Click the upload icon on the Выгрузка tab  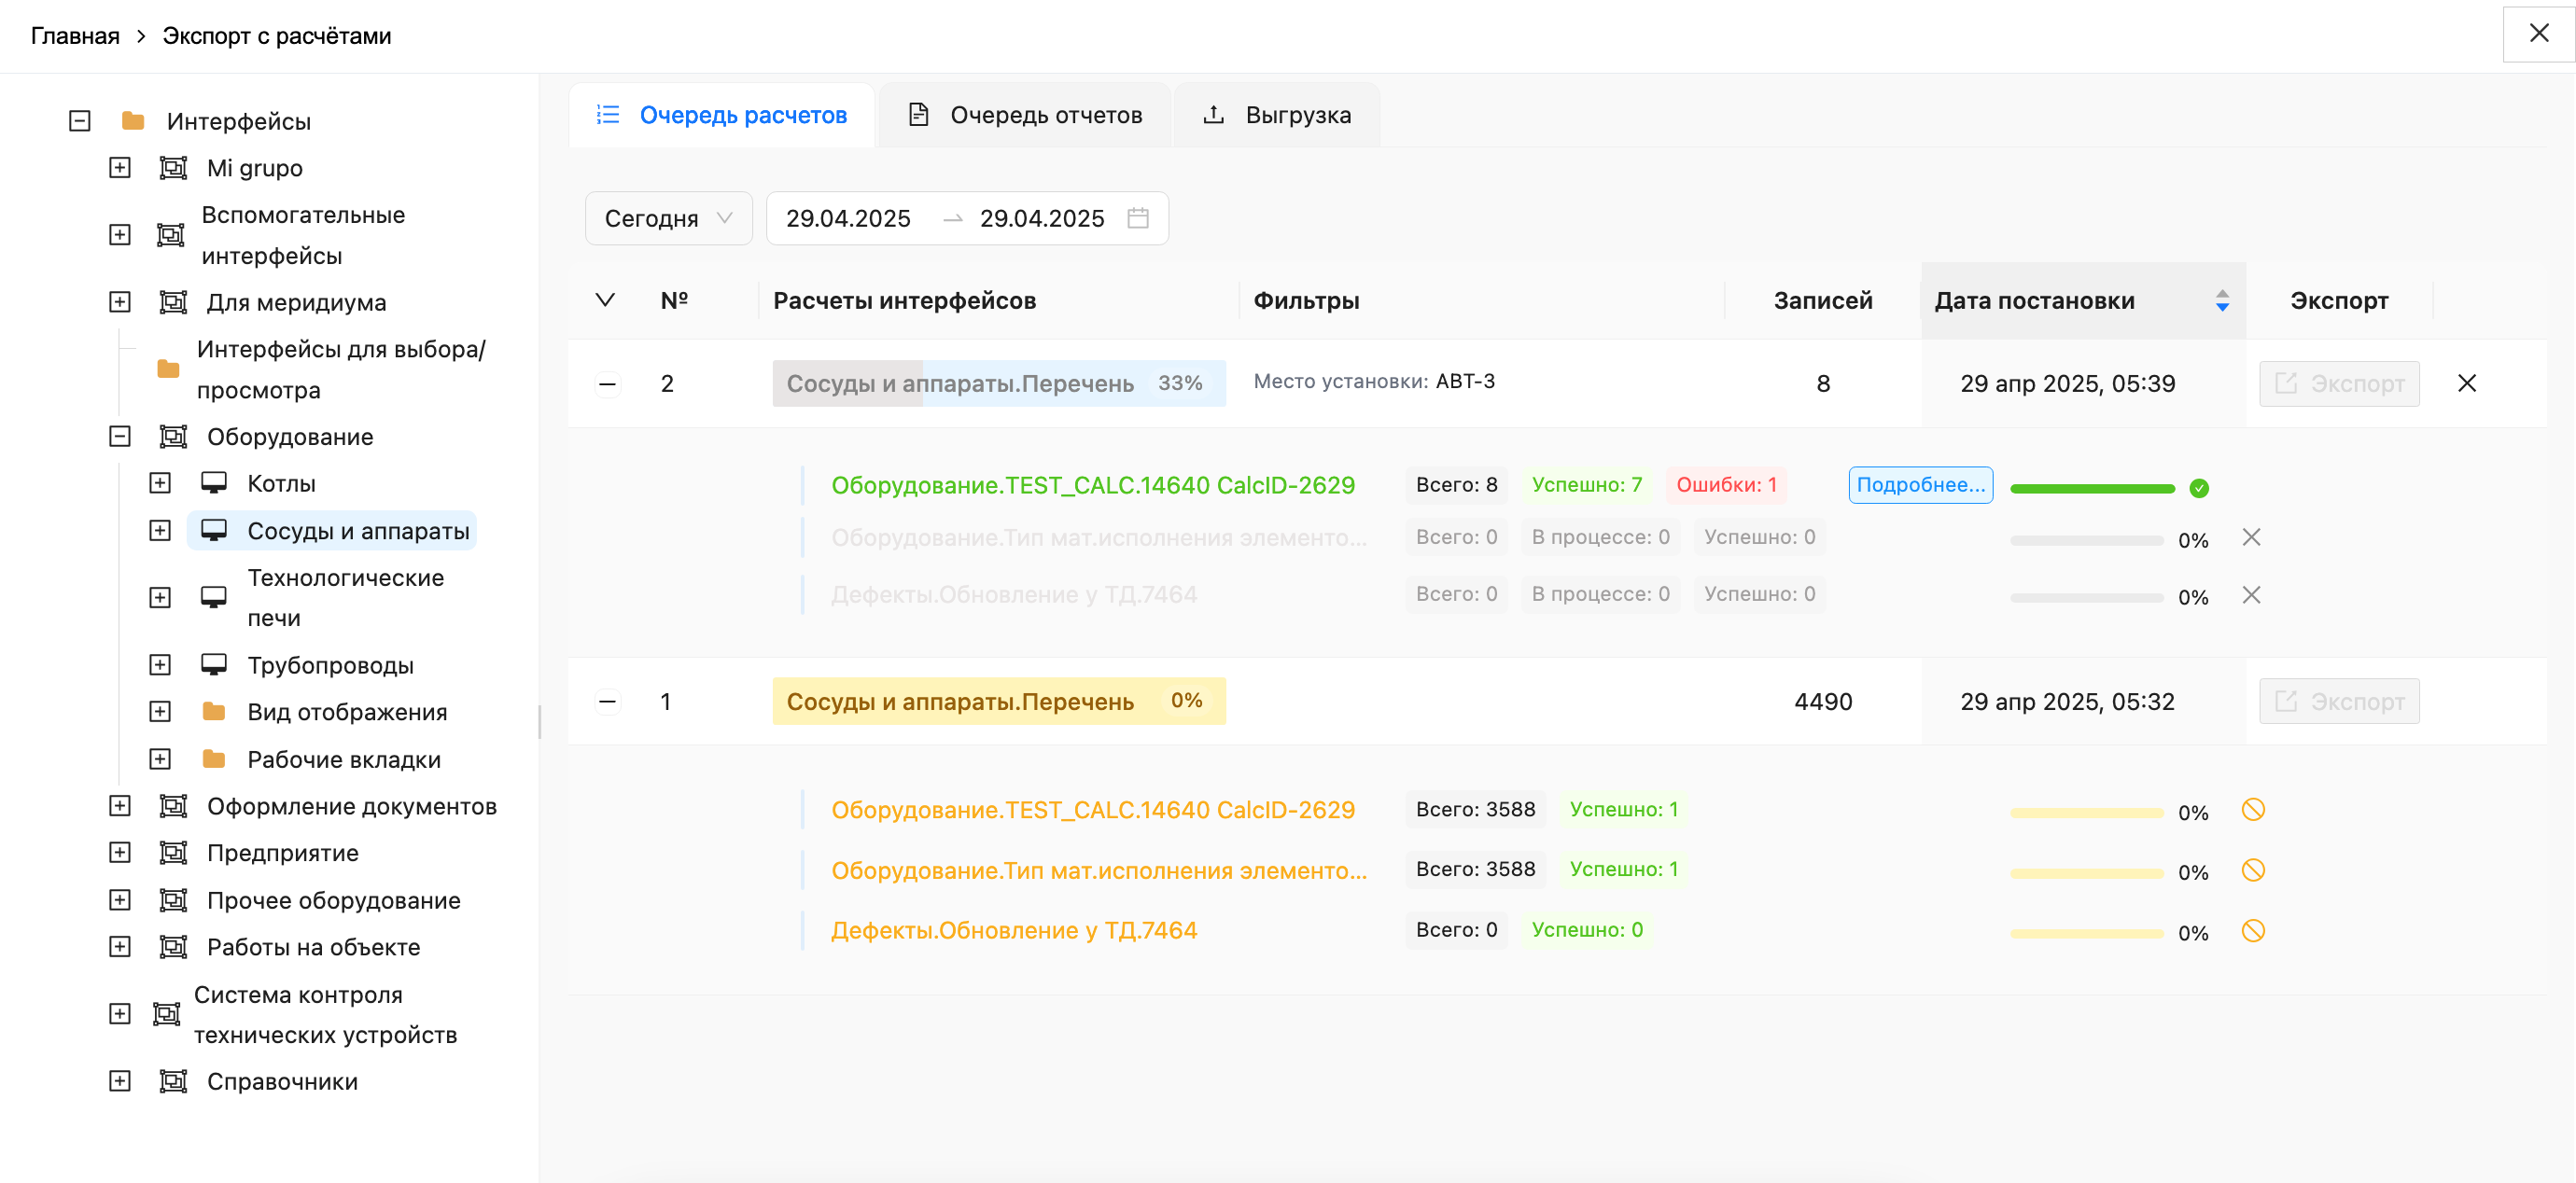(1212, 114)
